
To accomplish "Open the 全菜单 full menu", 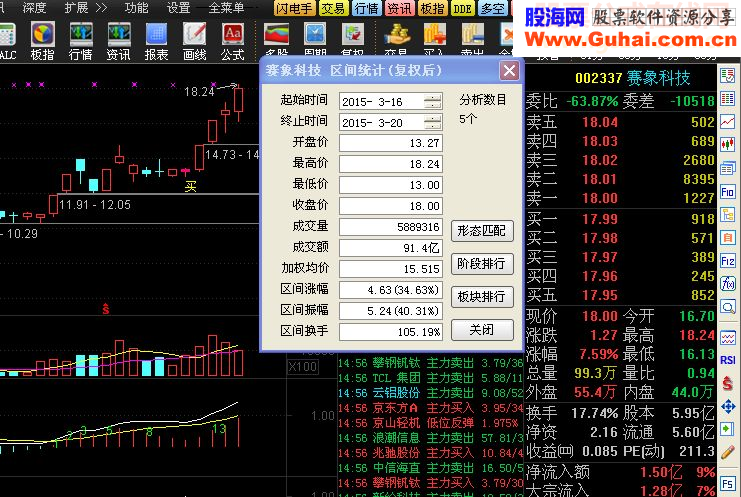I will (226, 8).
